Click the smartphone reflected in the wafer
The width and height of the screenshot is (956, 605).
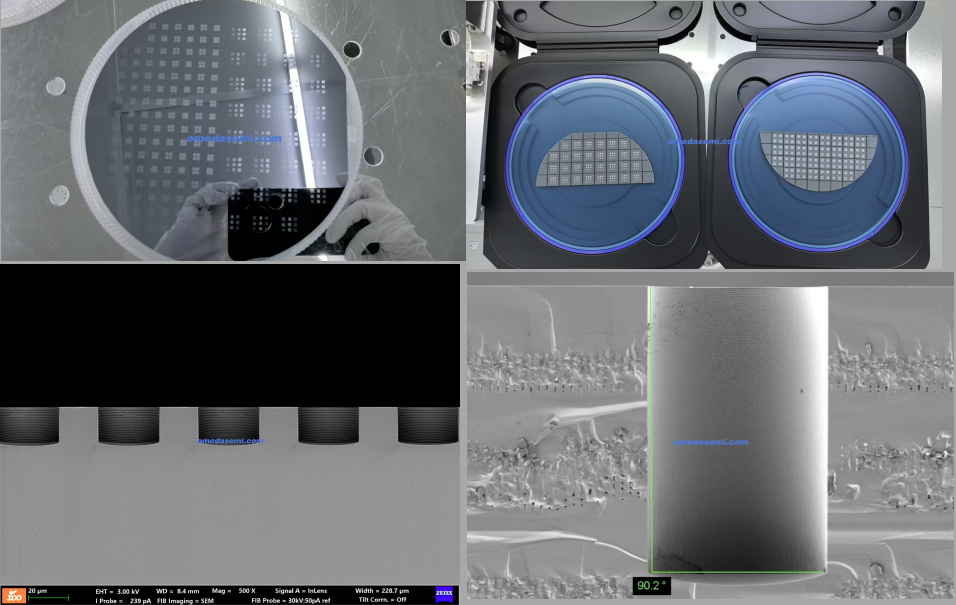(280, 222)
